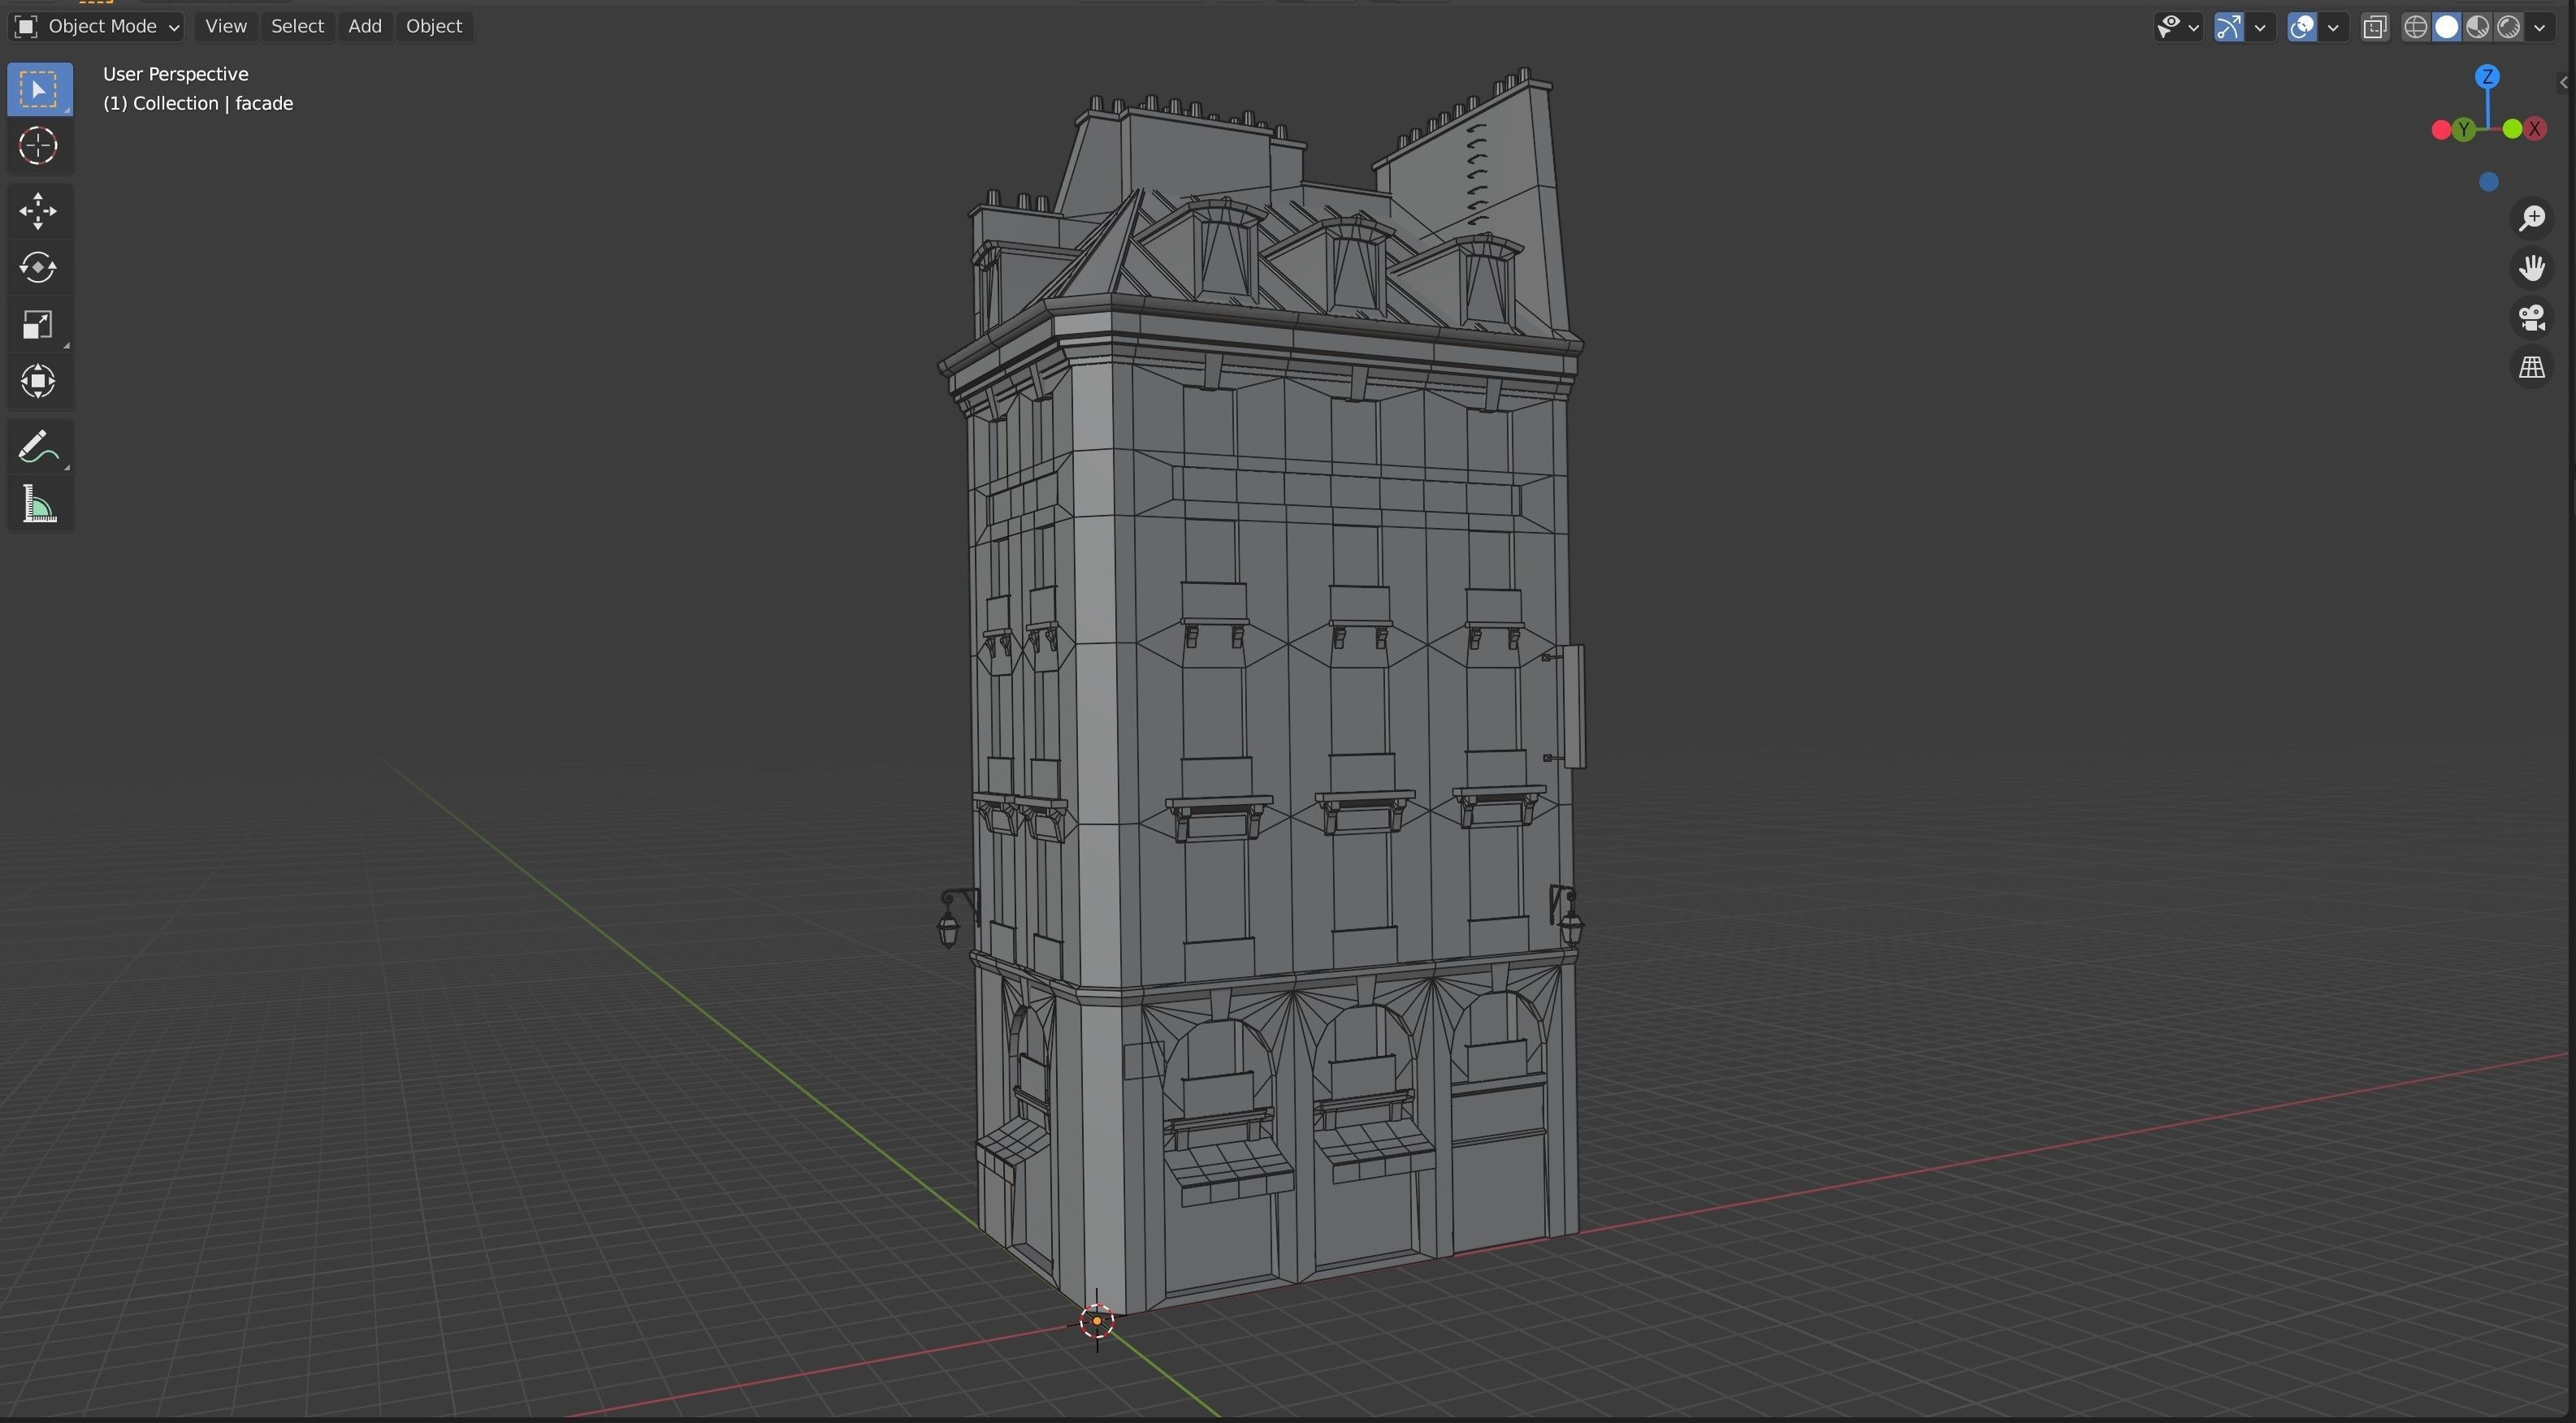Select the Move tool
Screen dimensions: 2576x1423
[38, 211]
